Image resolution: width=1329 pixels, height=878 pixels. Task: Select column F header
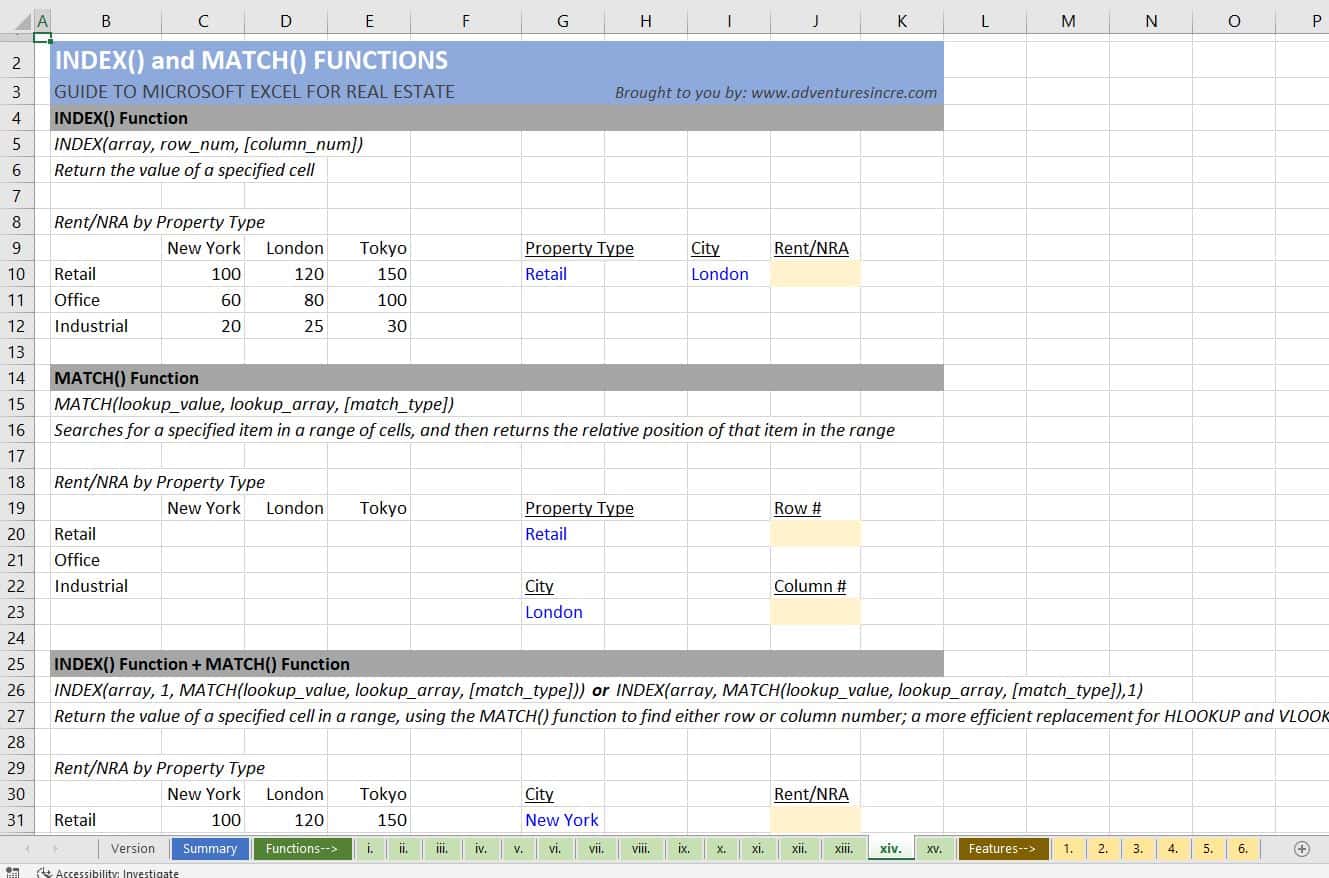coord(465,21)
